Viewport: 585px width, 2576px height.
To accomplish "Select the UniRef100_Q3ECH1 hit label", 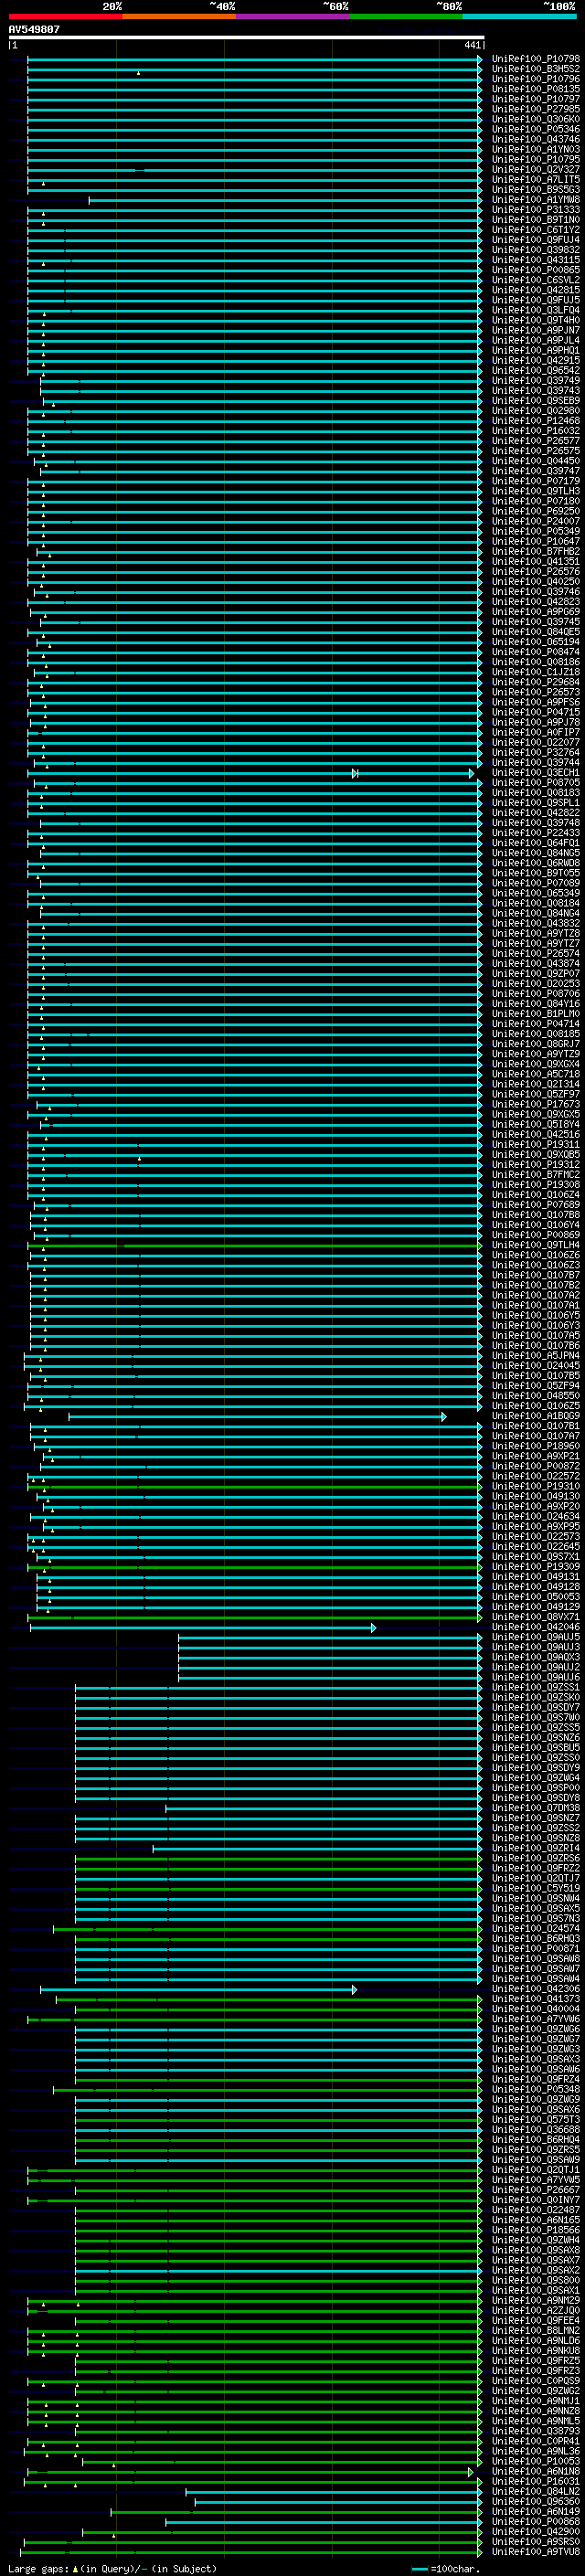I will coord(535,773).
